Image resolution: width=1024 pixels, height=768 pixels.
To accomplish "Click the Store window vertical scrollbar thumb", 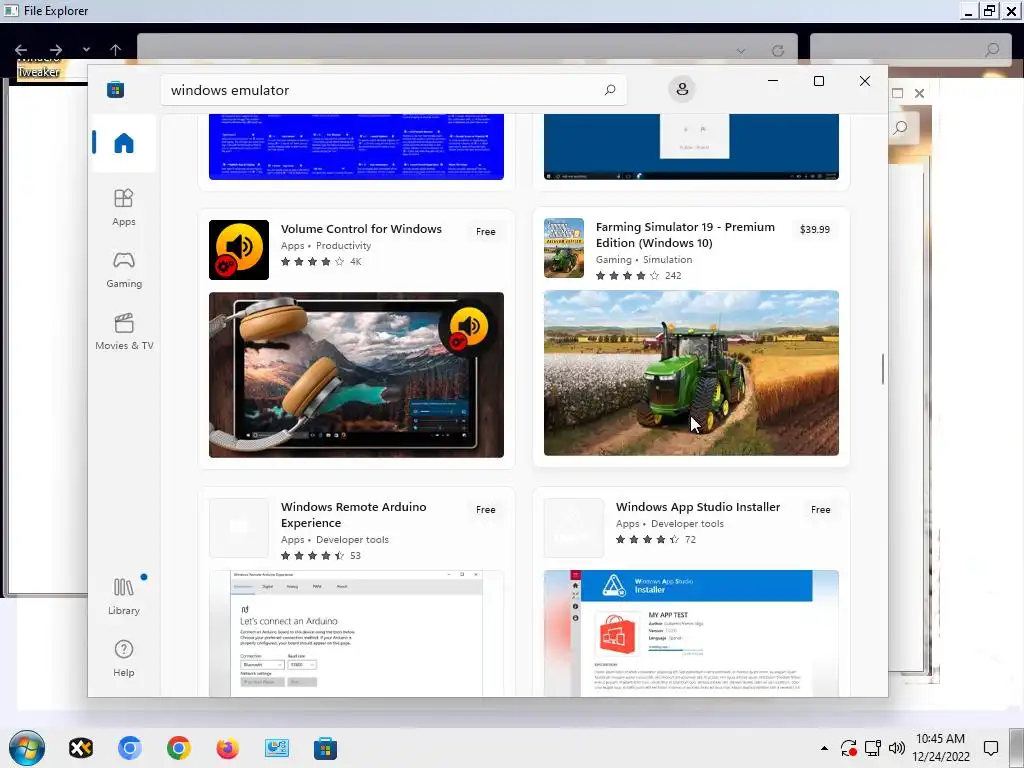I will coord(882,369).
